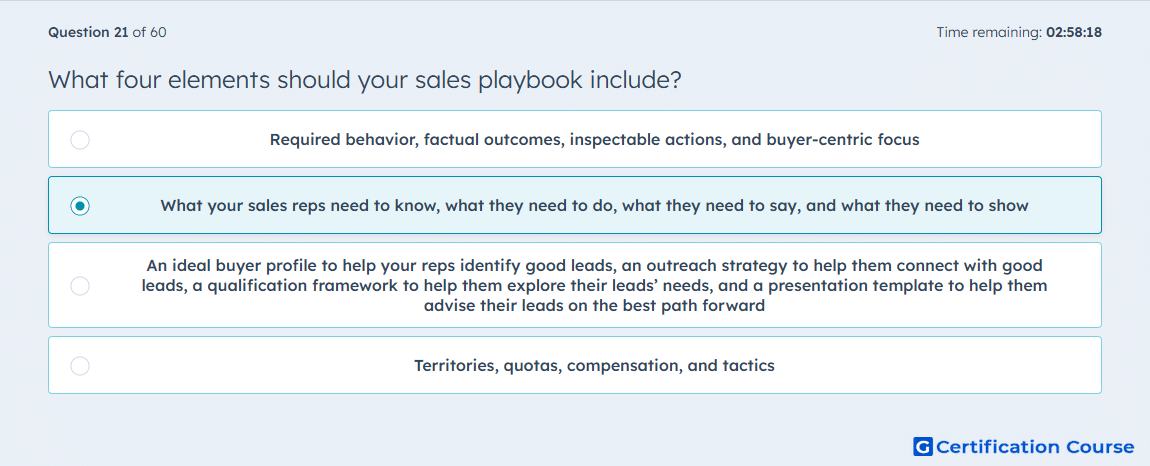The height and width of the screenshot is (466, 1150).
Task: Click the 'An ideal buyer profile' first line text
Action: tap(594, 265)
